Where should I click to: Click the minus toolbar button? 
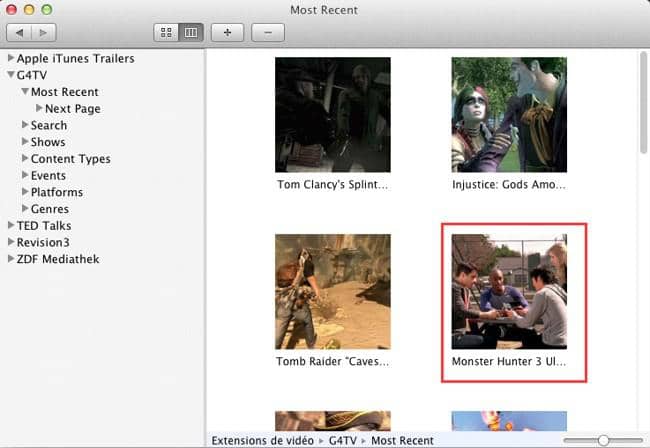(x=268, y=32)
